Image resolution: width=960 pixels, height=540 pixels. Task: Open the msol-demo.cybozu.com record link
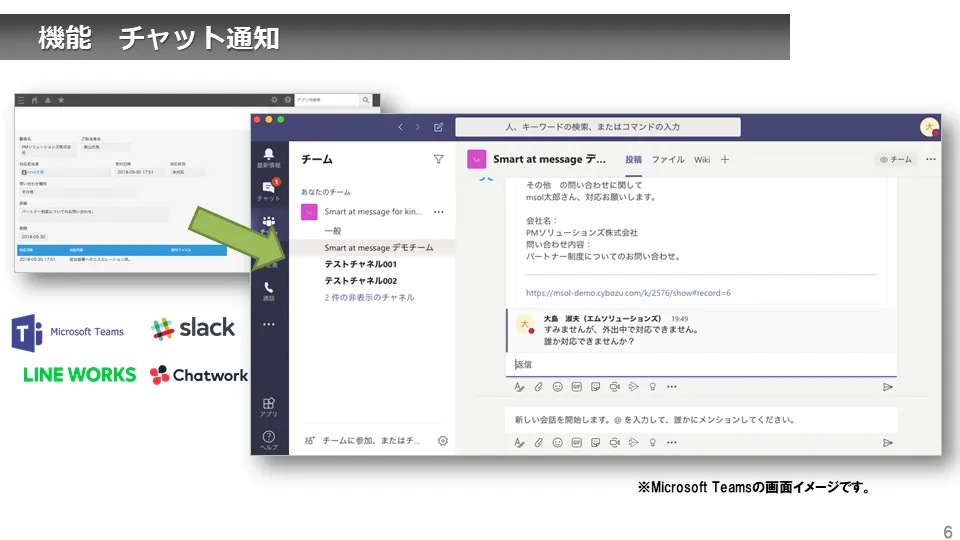pyautogui.click(x=628, y=293)
